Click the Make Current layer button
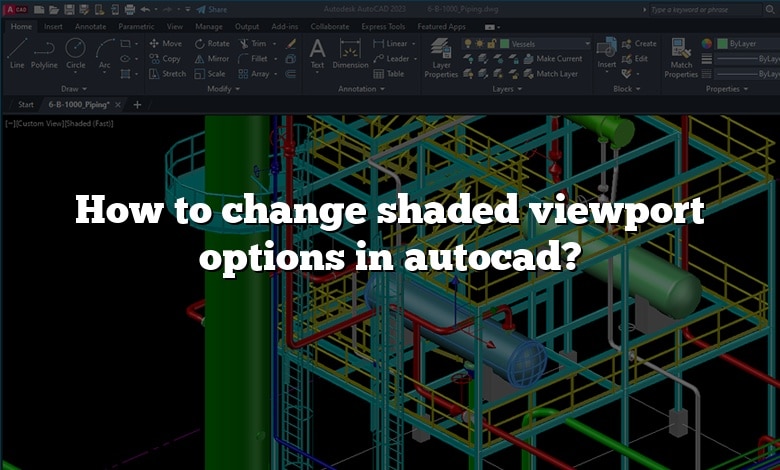The width and height of the screenshot is (780, 470). [x=553, y=59]
